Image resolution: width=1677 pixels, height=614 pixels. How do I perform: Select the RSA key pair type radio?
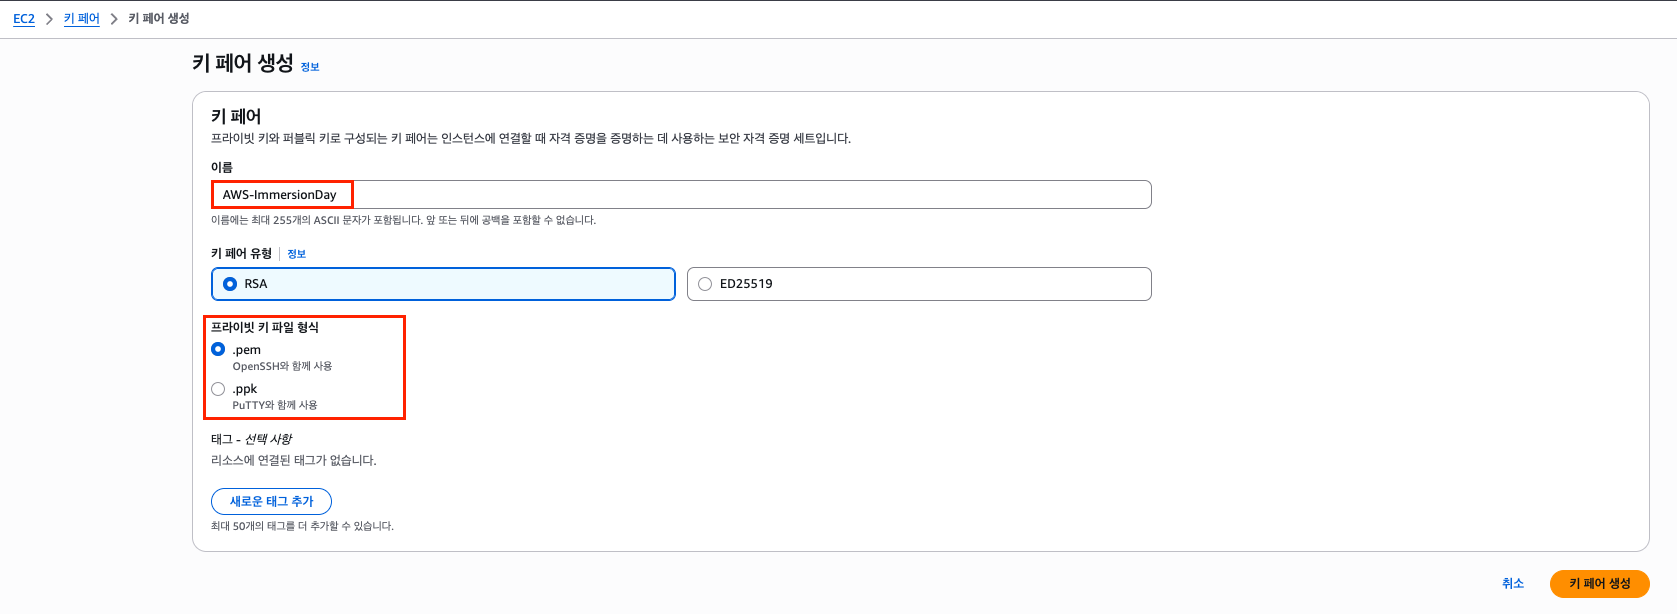(x=230, y=284)
